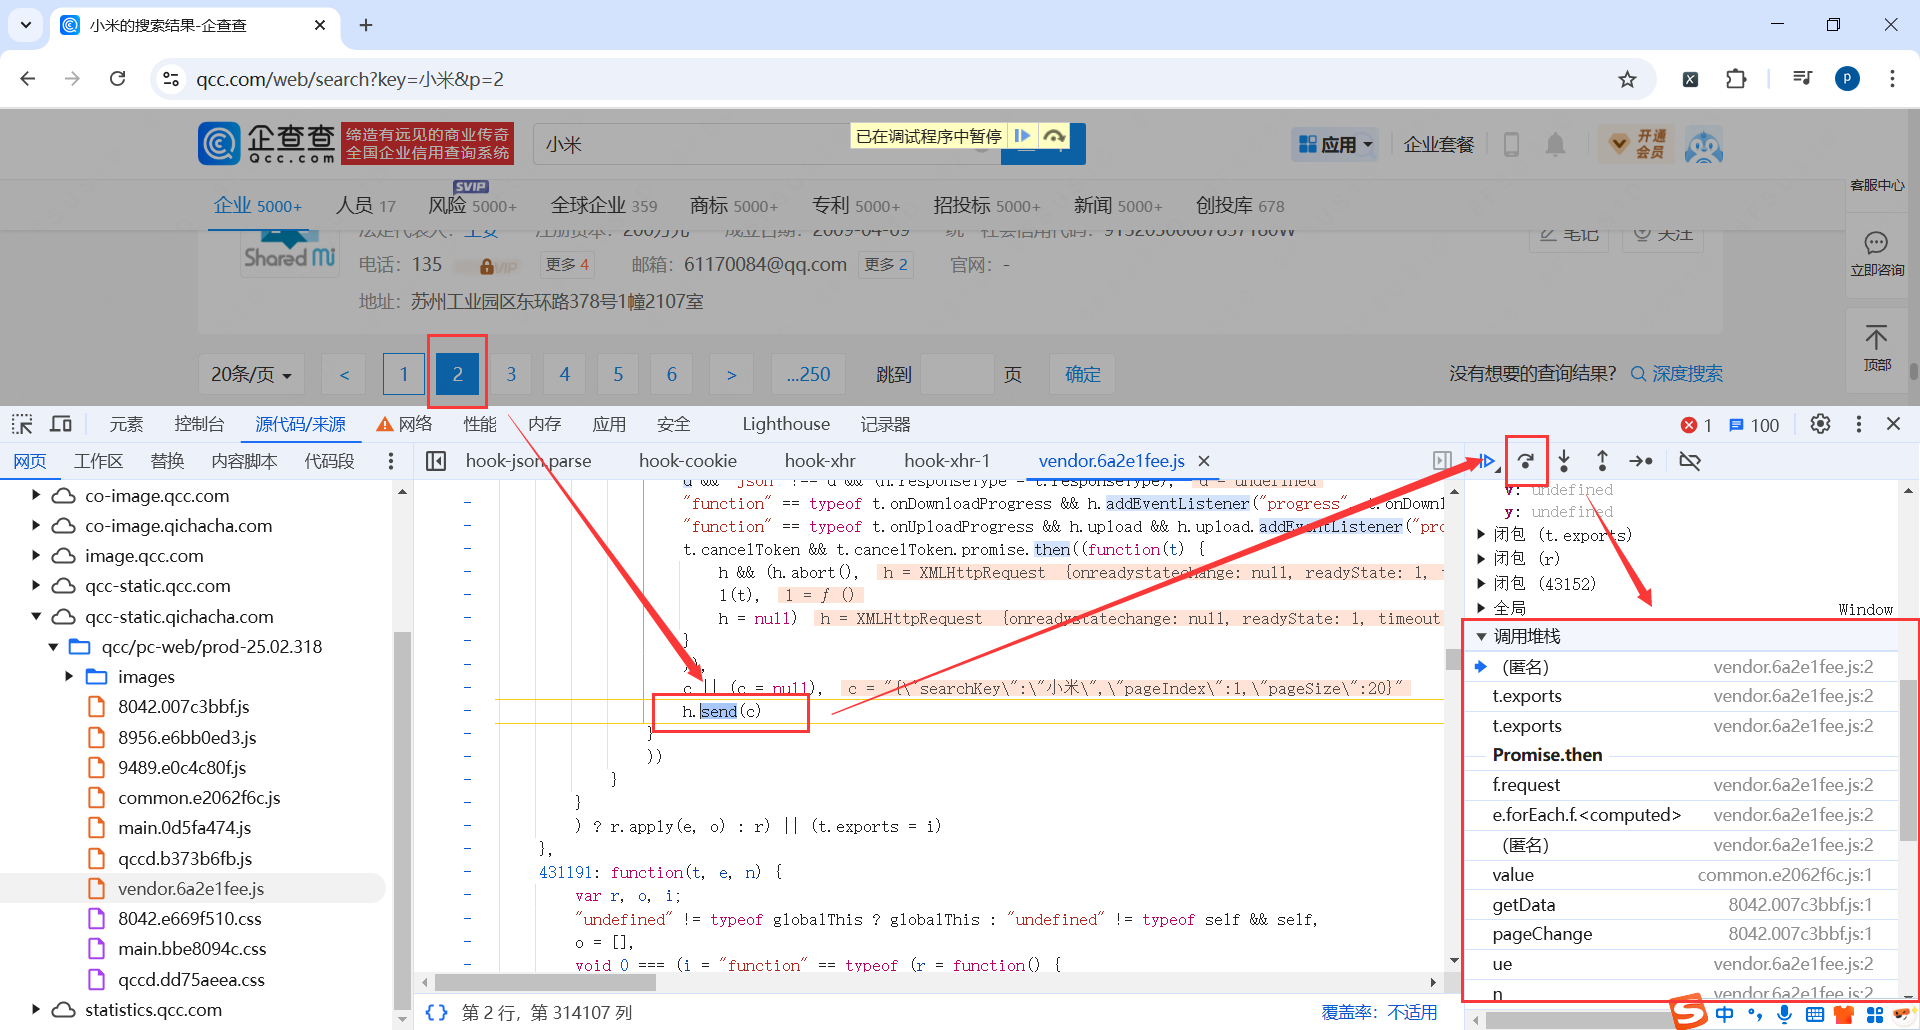
Task: Open the 企业套餐 link
Action: coord(1439,145)
